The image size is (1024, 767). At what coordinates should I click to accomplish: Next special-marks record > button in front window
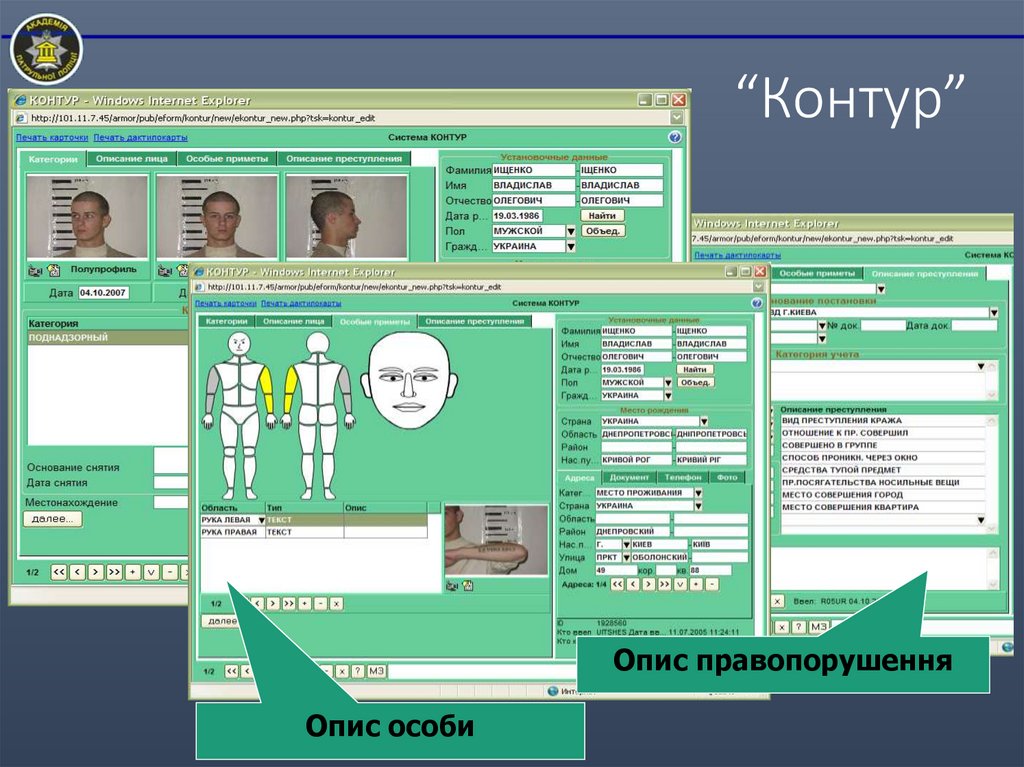tap(273, 604)
